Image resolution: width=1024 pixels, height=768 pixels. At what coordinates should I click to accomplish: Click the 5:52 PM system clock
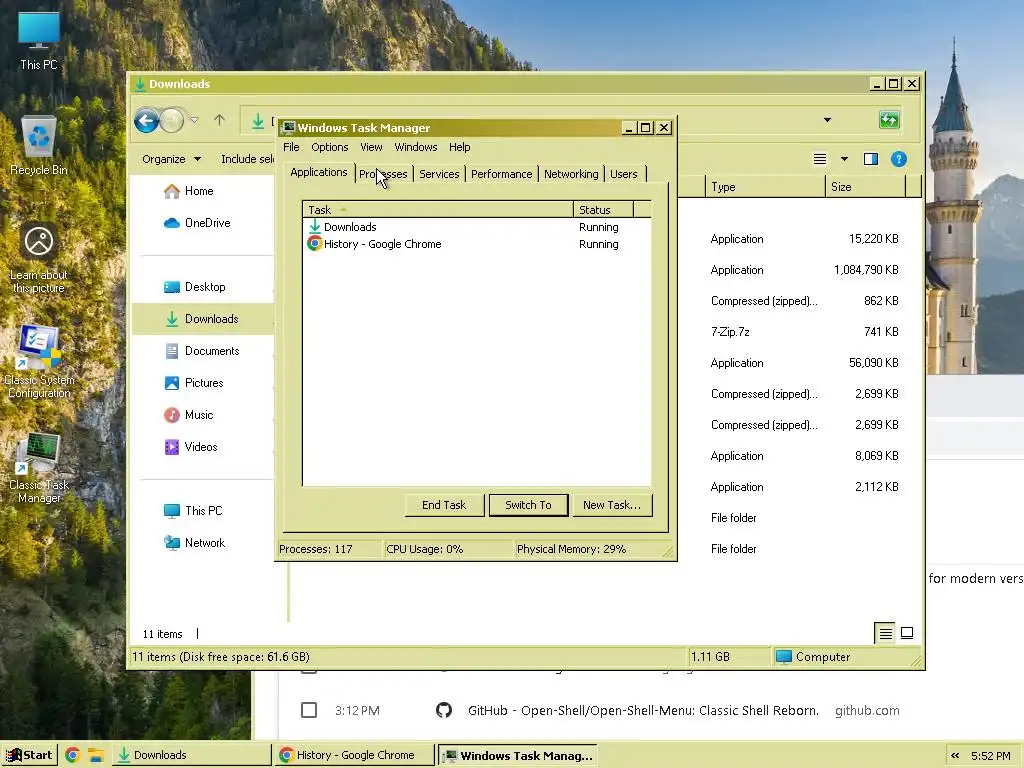tap(990, 756)
